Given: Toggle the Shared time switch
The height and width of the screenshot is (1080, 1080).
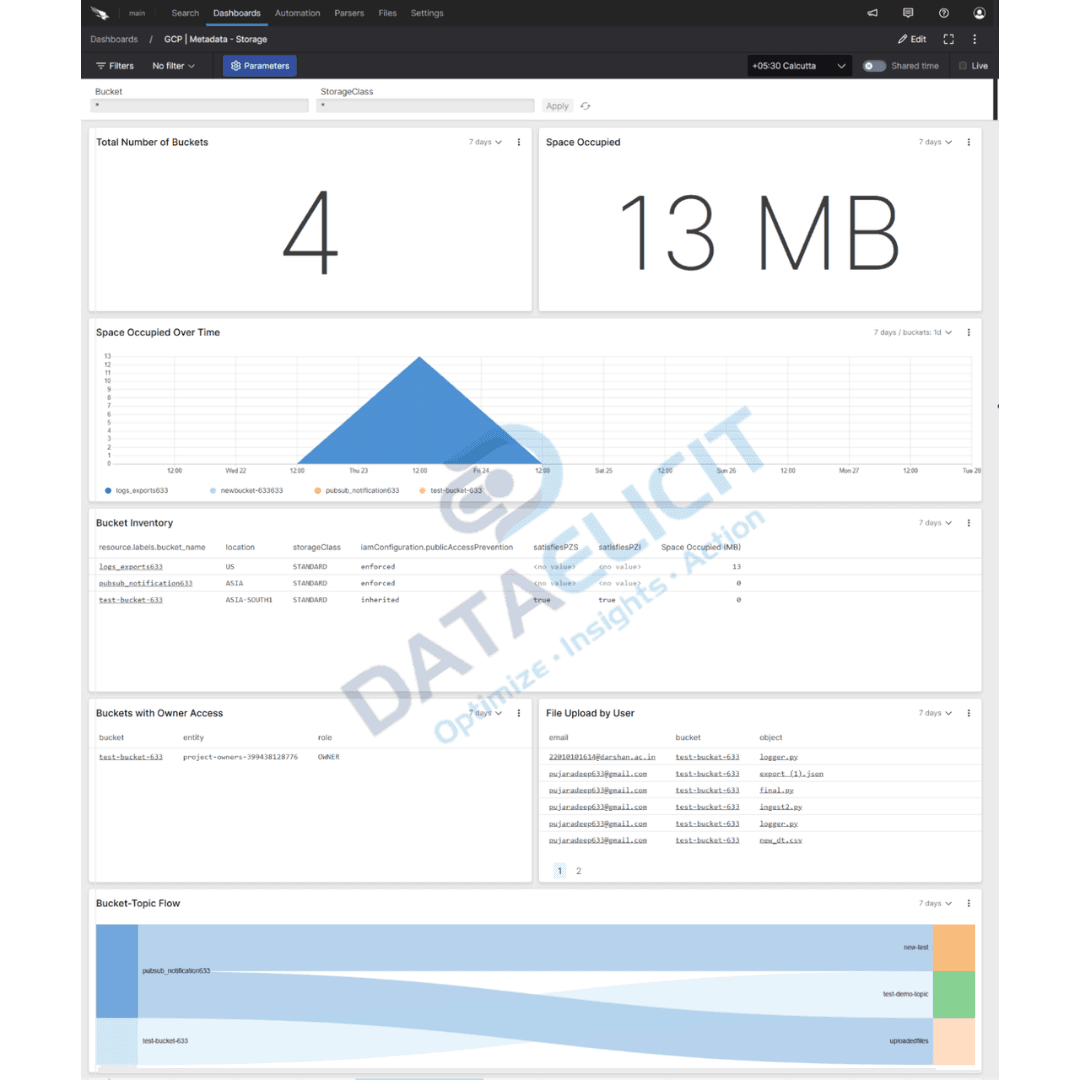Looking at the screenshot, I should (x=876, y=65).
